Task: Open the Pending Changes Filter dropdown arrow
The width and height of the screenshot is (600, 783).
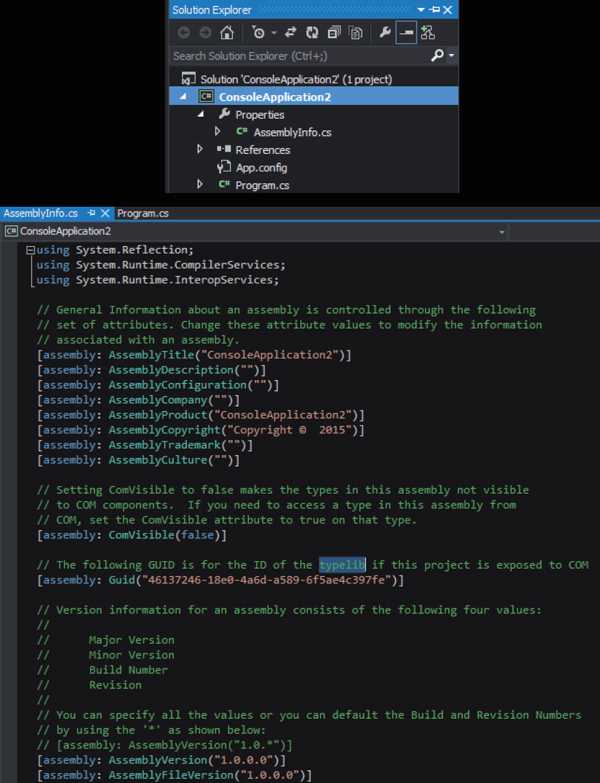Action: click(x=274, y=33)
